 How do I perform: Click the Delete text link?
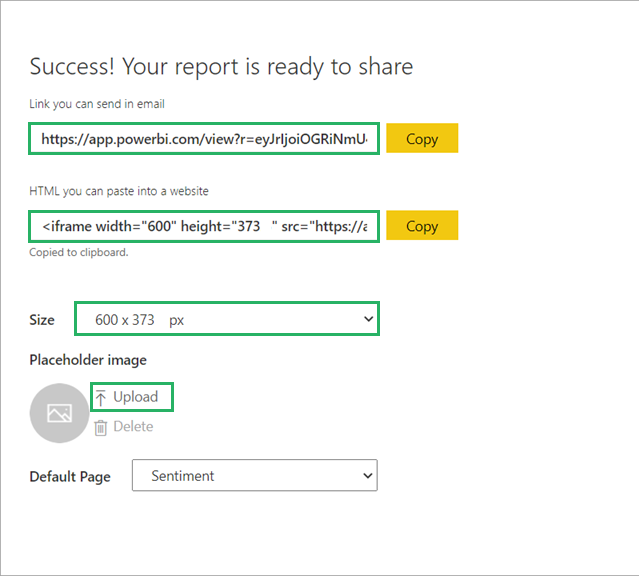(x=133, y=427)
